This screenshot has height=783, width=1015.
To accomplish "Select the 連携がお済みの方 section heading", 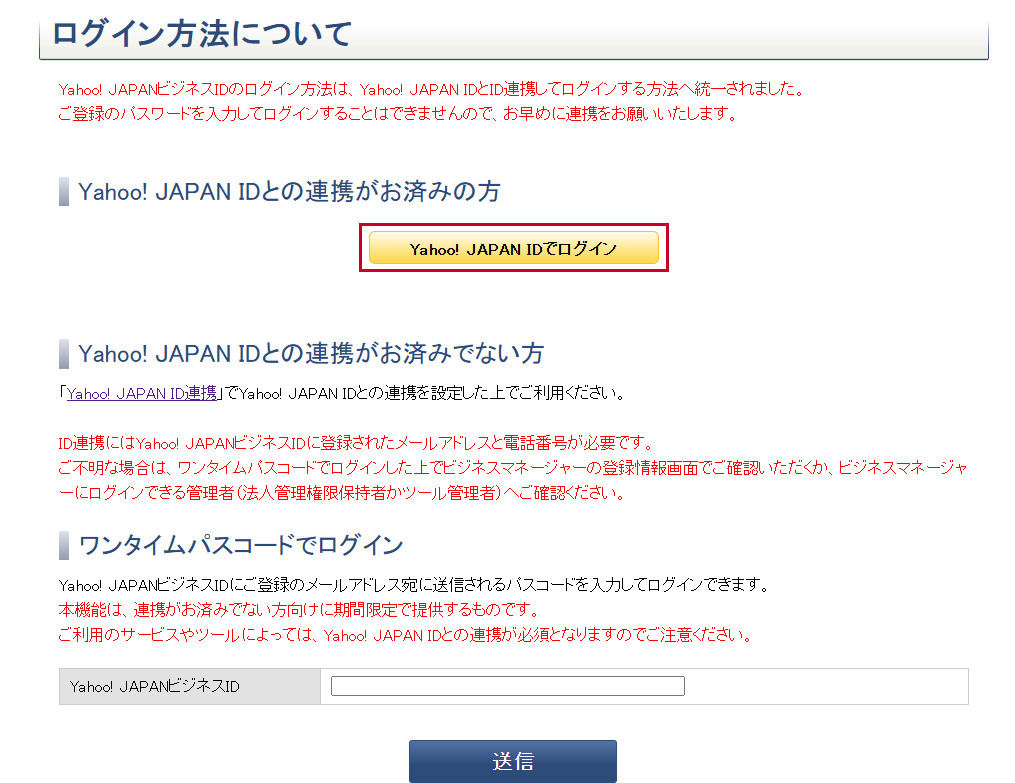I will [289, 192].
